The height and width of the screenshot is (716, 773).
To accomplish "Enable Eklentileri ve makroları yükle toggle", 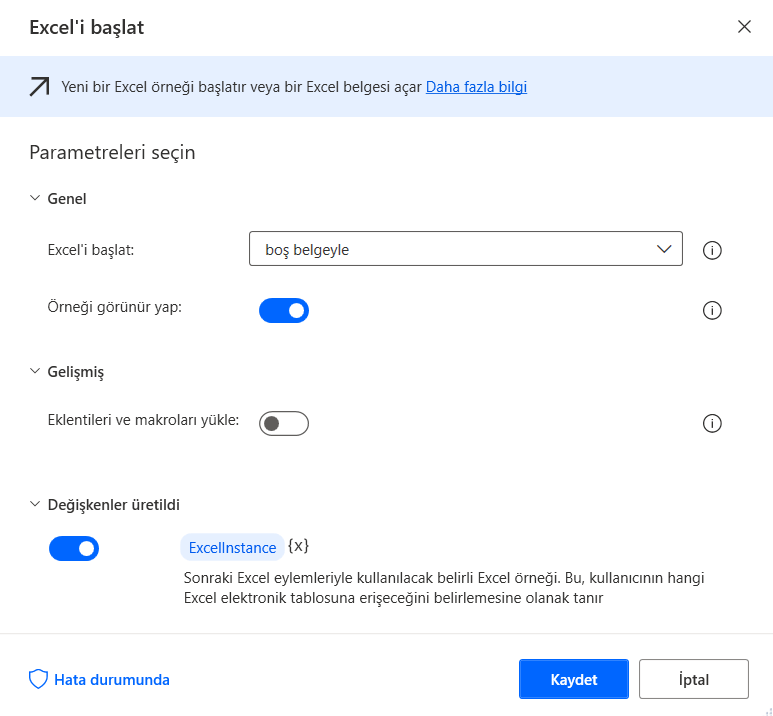I will (x=284, y=424).
